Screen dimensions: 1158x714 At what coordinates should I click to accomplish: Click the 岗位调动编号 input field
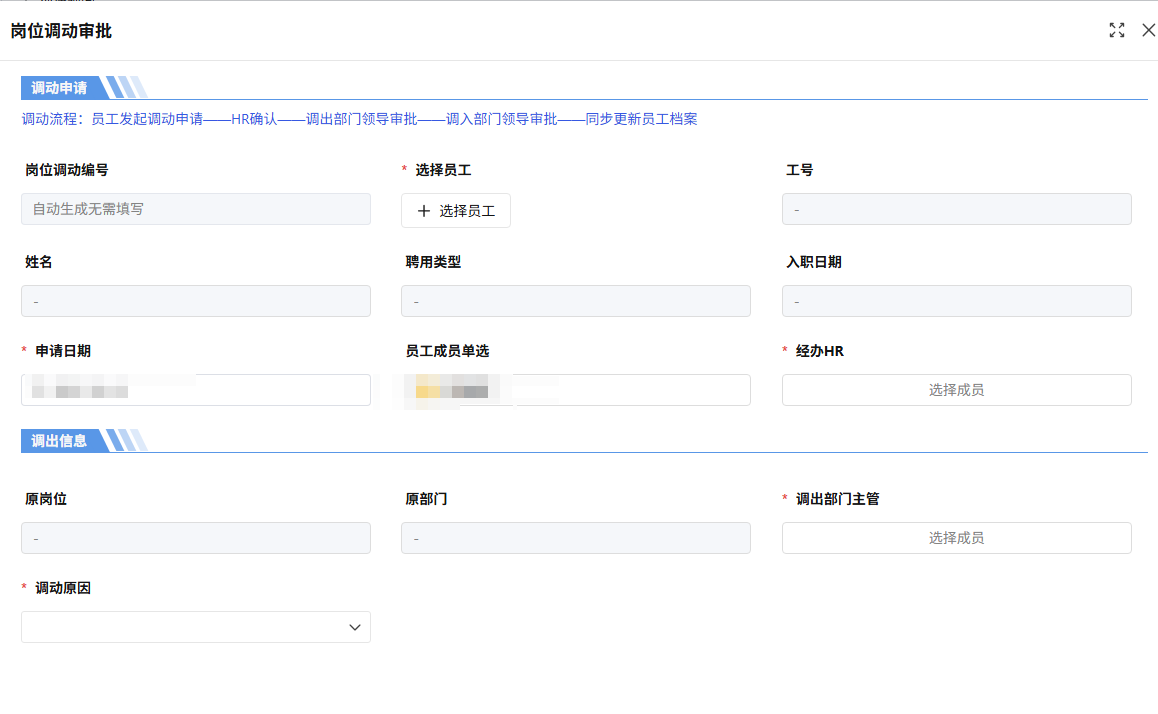pos(195,209)
